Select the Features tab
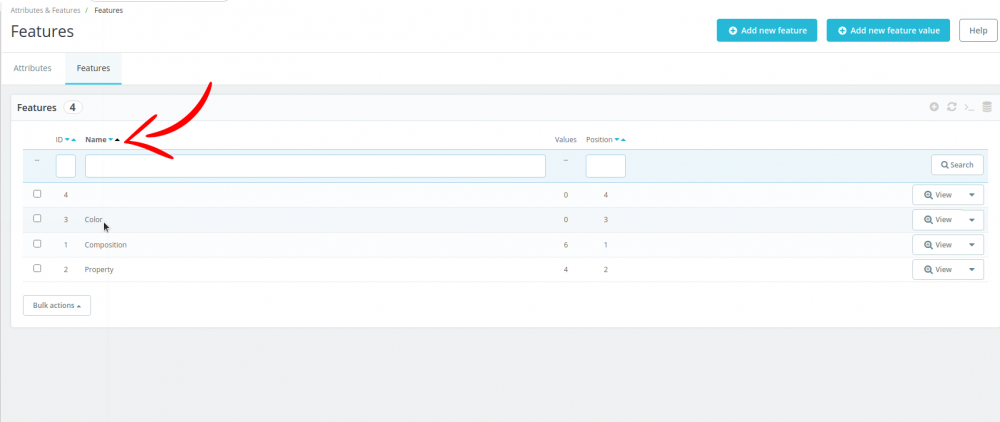Viewport: 1000px width, 422px height. (x=93, y=68)
